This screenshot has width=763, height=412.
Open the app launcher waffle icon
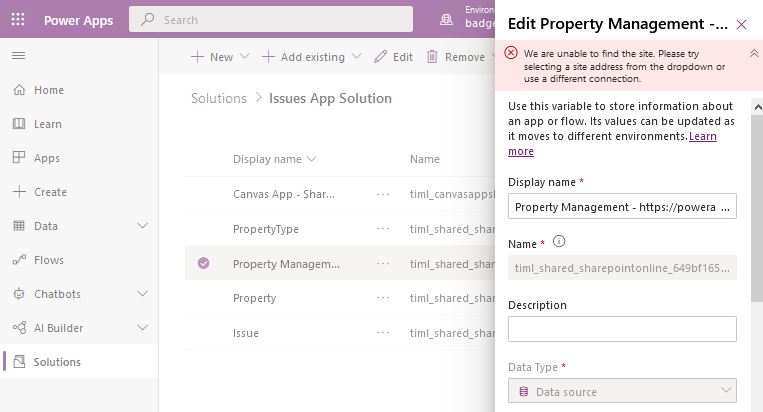pyautogui.click(x=18, y=19)
